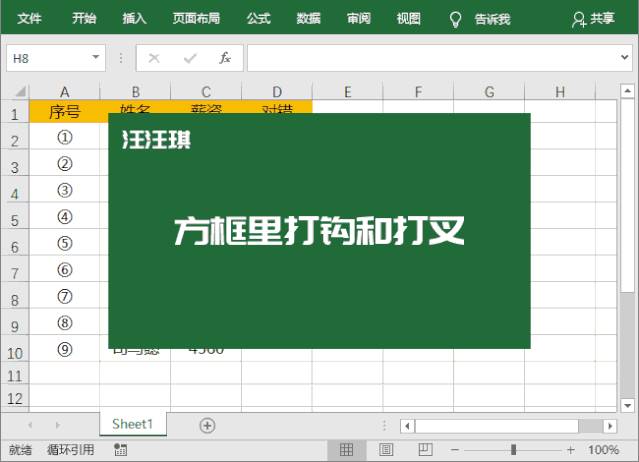Click the zoom in plus button
This screenshot has width=639, height=462.
click(x=571, y=450)
